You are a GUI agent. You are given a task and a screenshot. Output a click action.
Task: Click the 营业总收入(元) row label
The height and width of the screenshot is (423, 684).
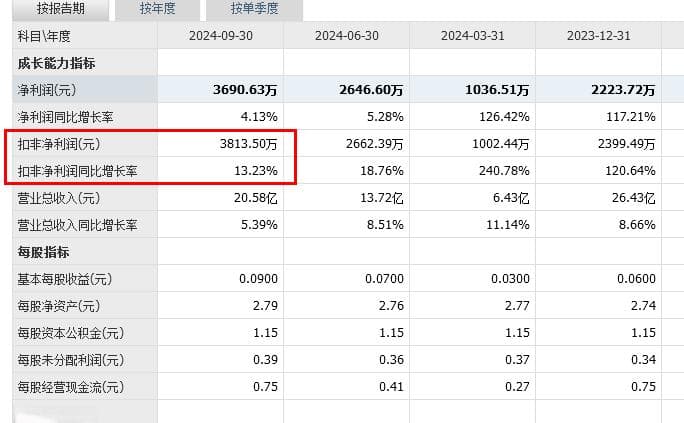[x=59, y=198]
